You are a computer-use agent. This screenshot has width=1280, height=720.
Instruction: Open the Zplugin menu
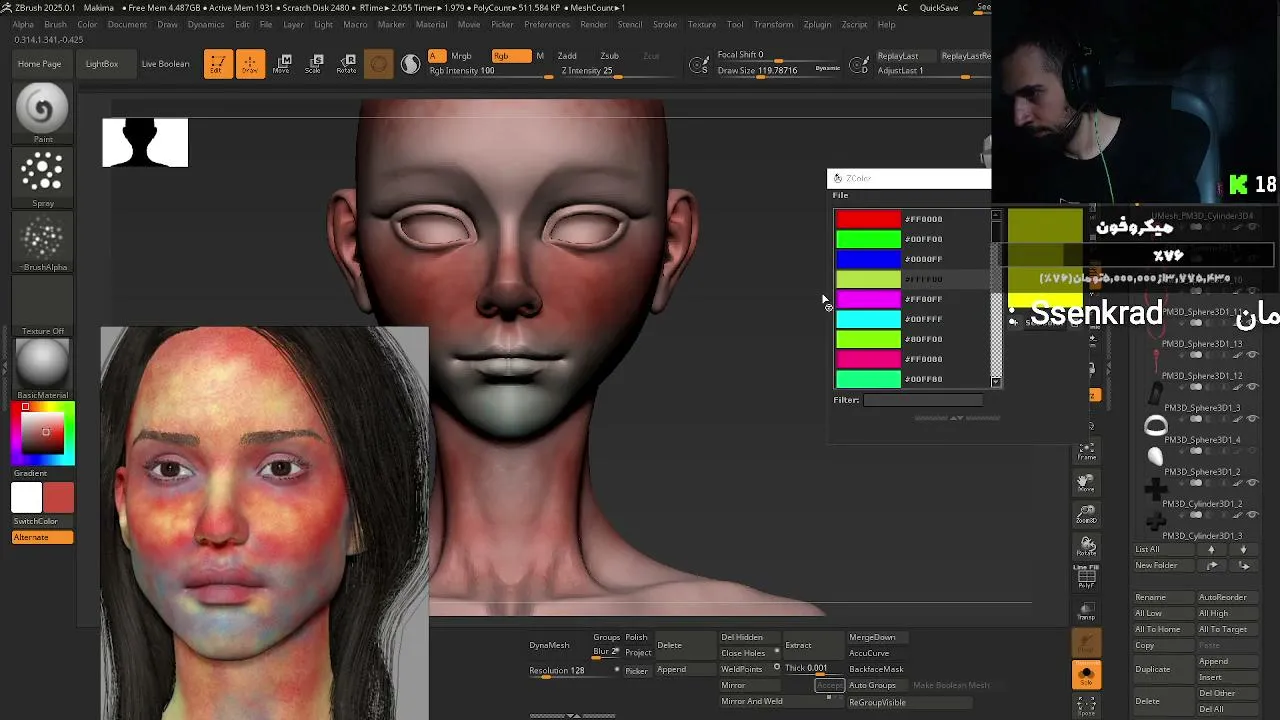click(817, 24)
